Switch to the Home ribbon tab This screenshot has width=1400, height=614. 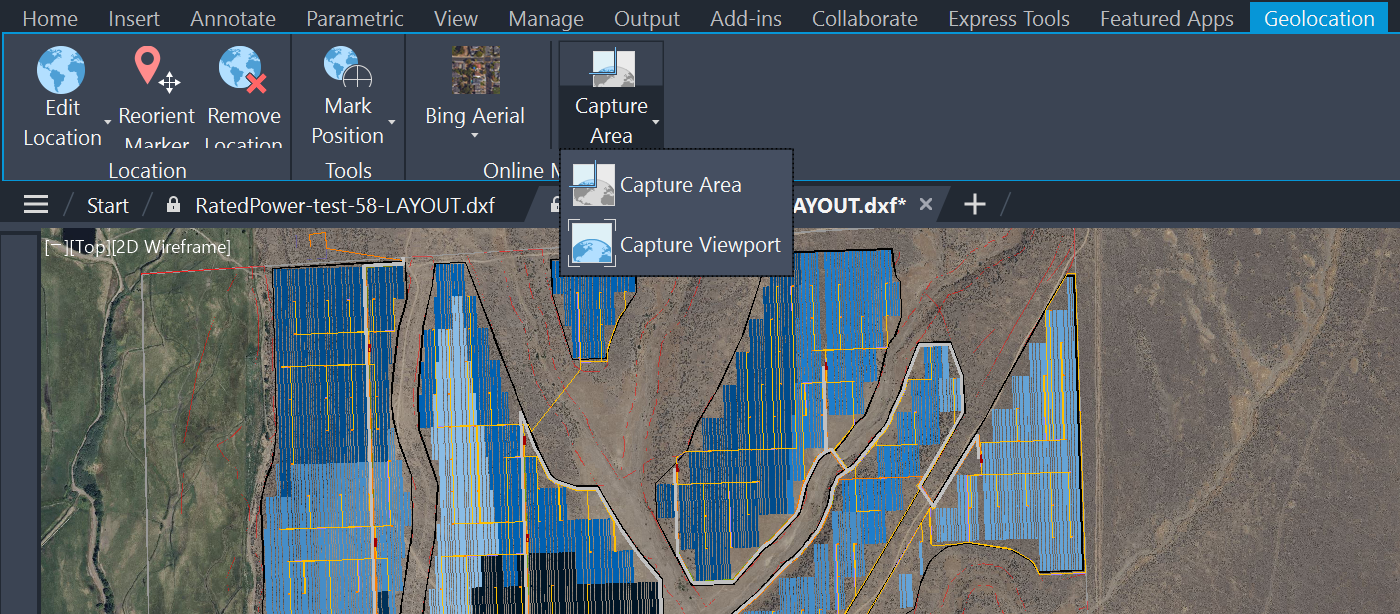49,17
